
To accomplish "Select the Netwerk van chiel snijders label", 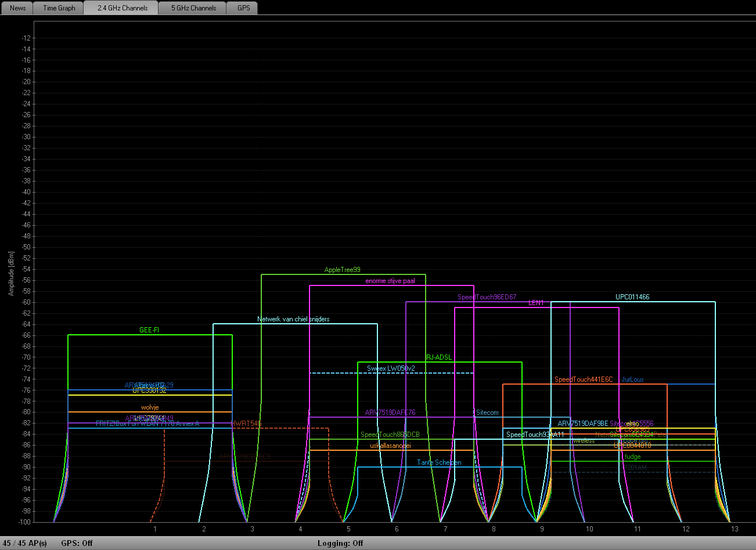I will click(293, 319).
